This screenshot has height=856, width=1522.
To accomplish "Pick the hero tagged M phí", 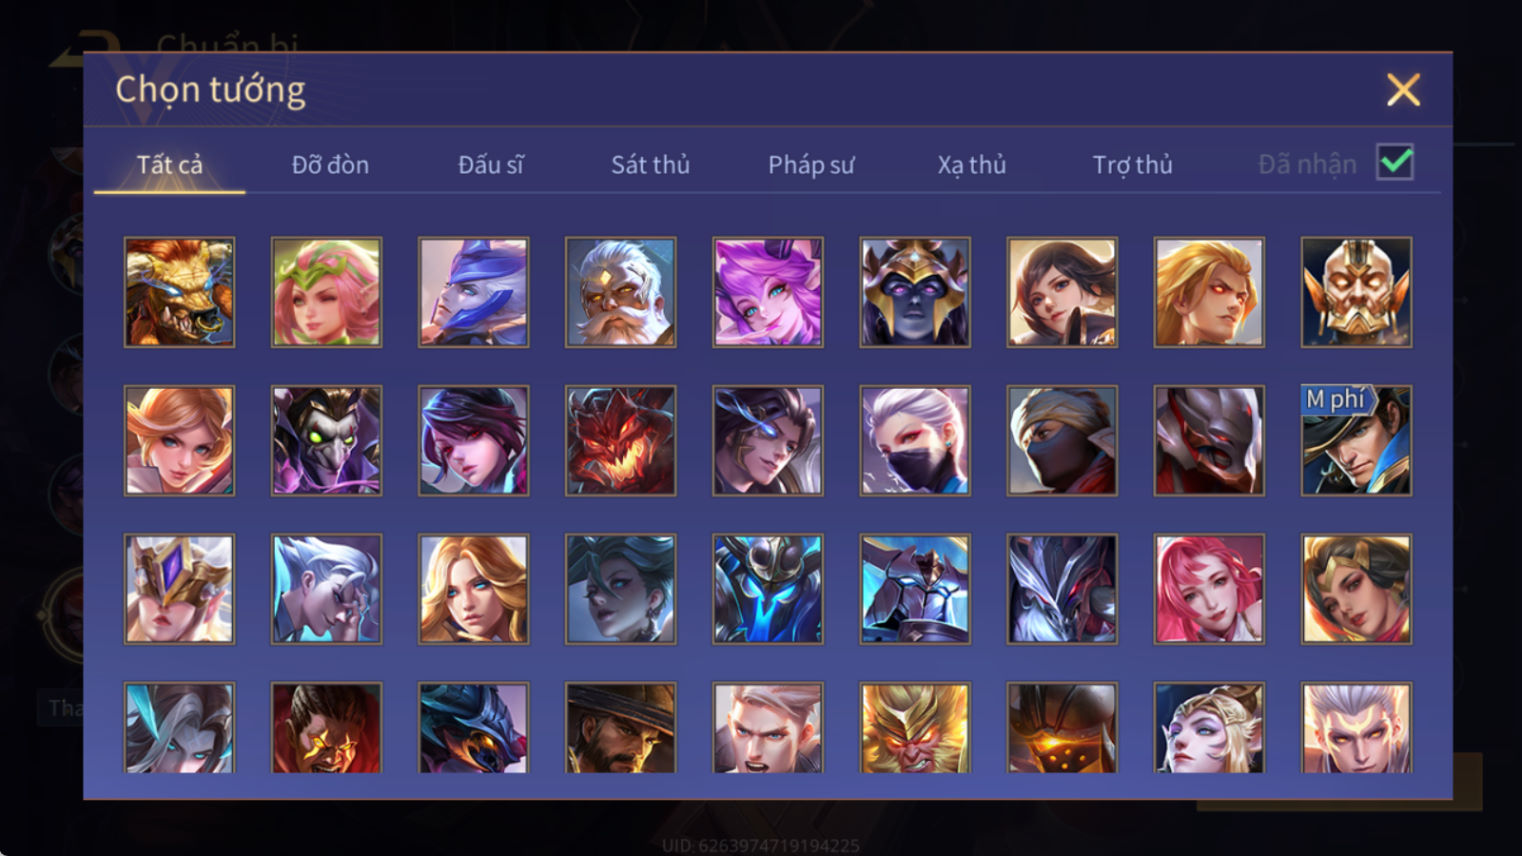I will [1356, 441].
